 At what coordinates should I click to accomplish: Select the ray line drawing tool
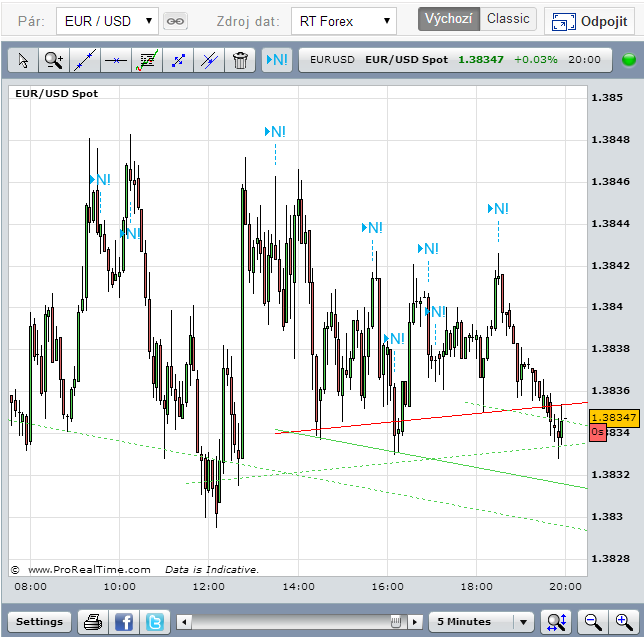pos(178,60)
